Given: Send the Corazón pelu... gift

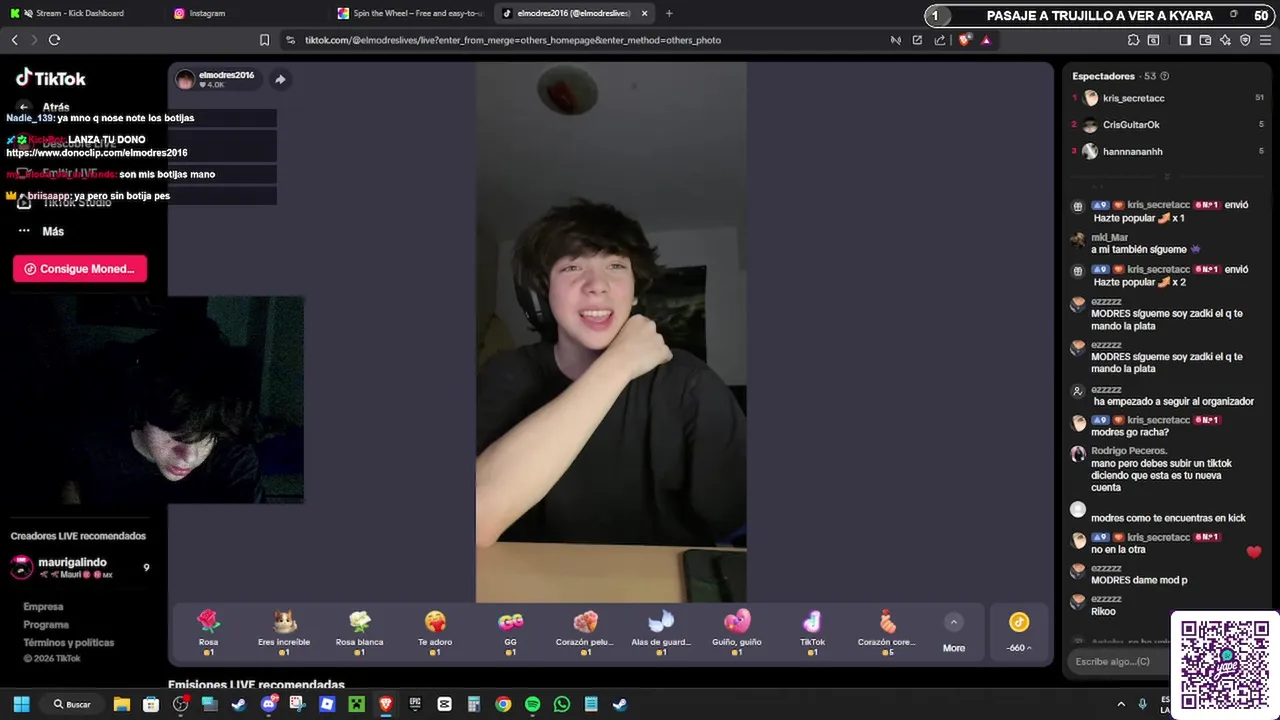Looking at the screenshot, I should point(585,632).
